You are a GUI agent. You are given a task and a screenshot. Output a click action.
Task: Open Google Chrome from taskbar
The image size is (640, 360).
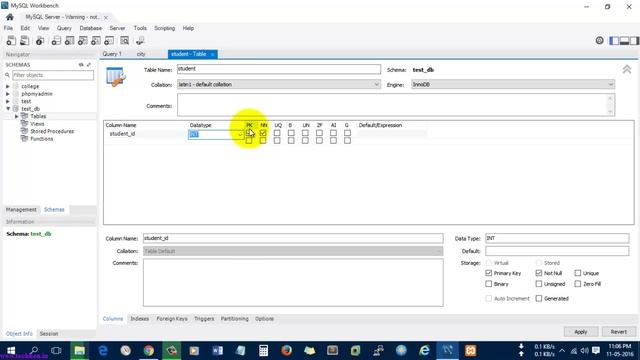click(x=149, y=350)
